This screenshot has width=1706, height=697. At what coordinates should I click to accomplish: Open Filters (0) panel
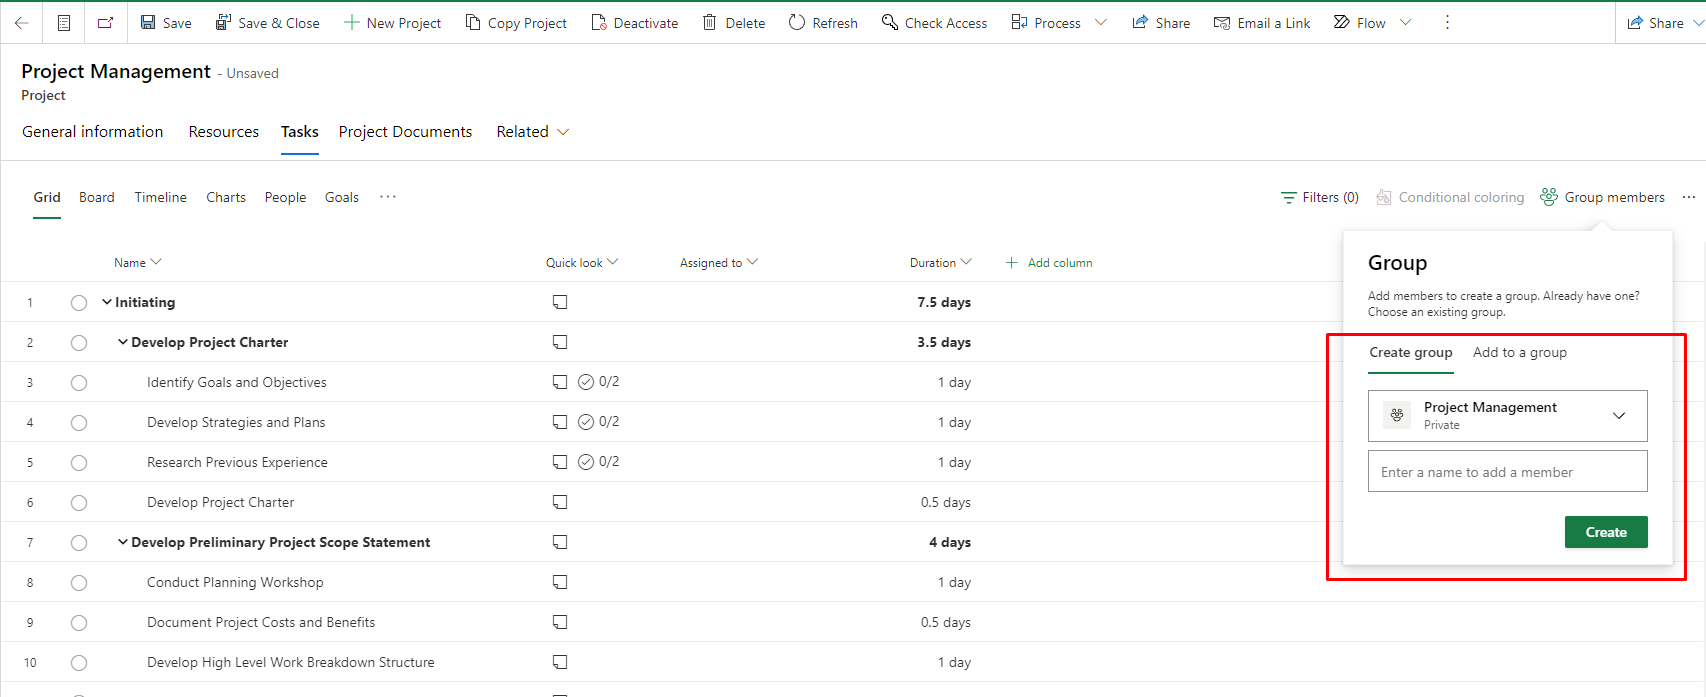1320,197
